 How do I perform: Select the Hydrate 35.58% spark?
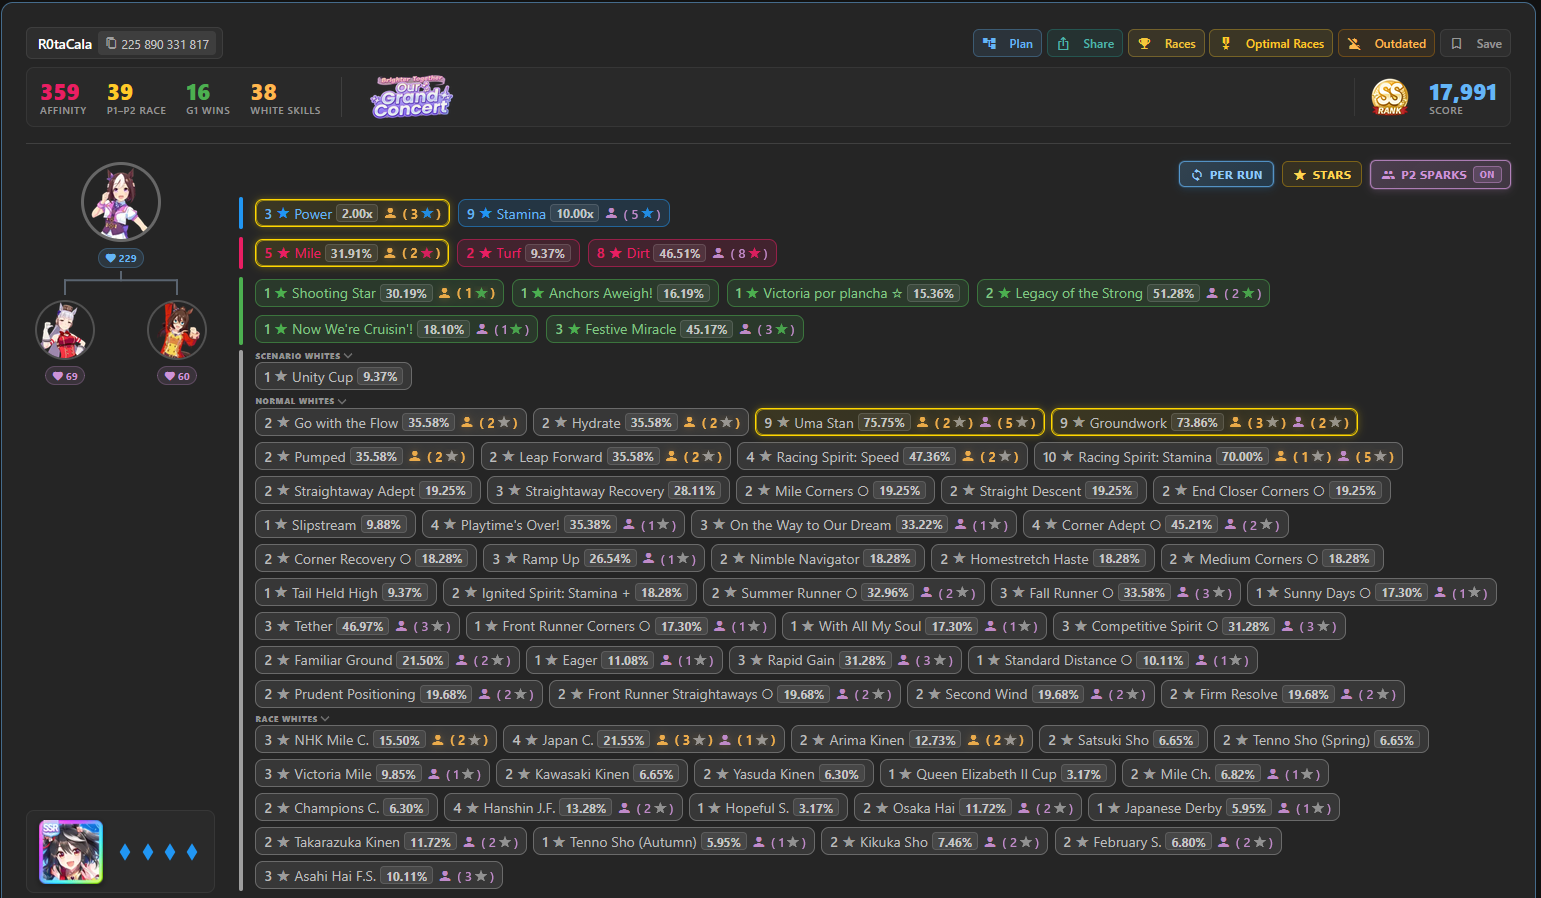(641, 423)
